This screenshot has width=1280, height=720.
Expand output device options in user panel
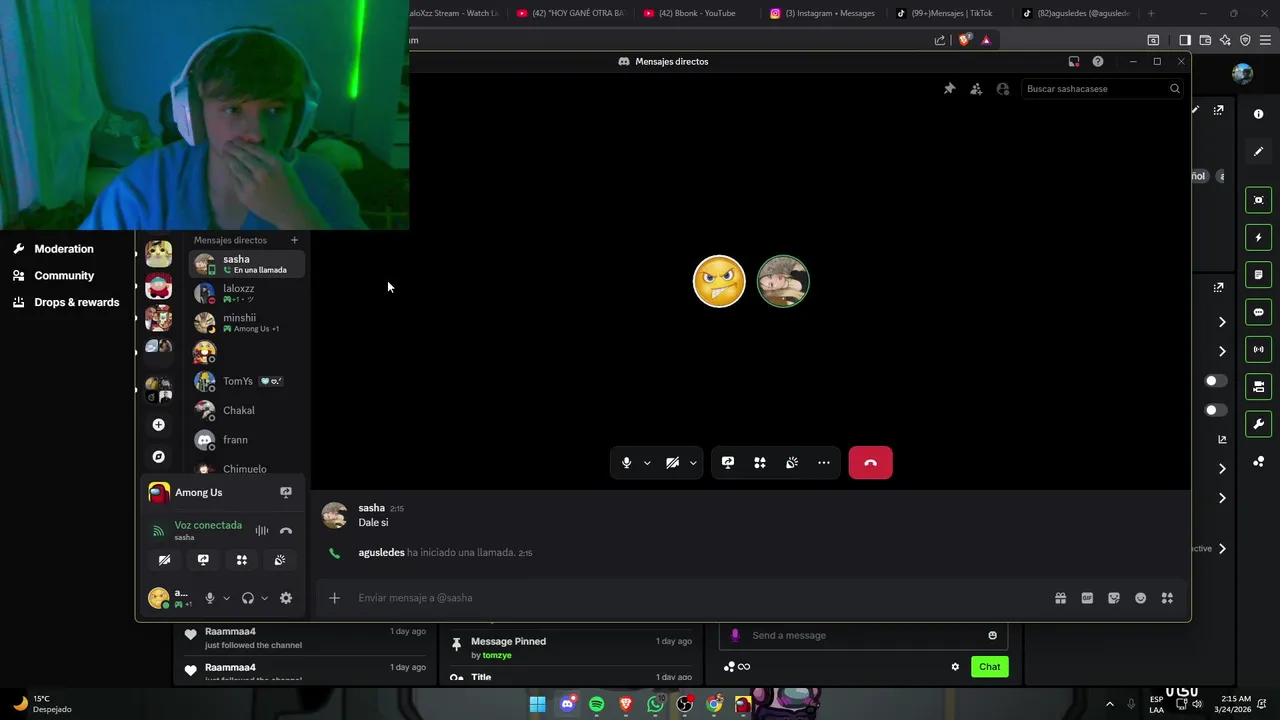pyautogui.click(x=264, y=598)
